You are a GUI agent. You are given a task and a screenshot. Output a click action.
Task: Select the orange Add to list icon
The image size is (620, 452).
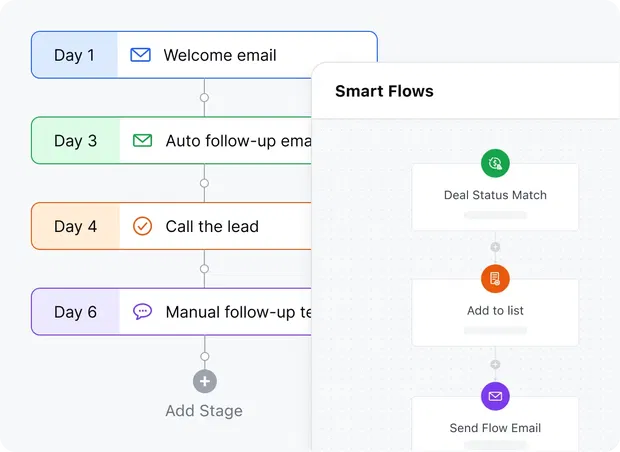(495, 278)
